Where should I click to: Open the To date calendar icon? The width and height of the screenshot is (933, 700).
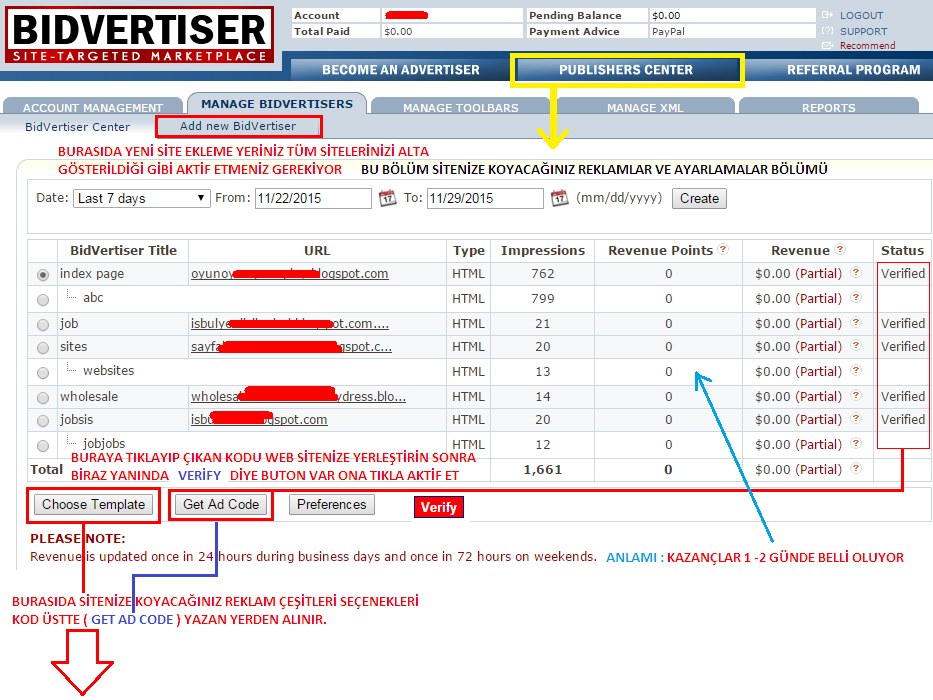pos(559,198)
